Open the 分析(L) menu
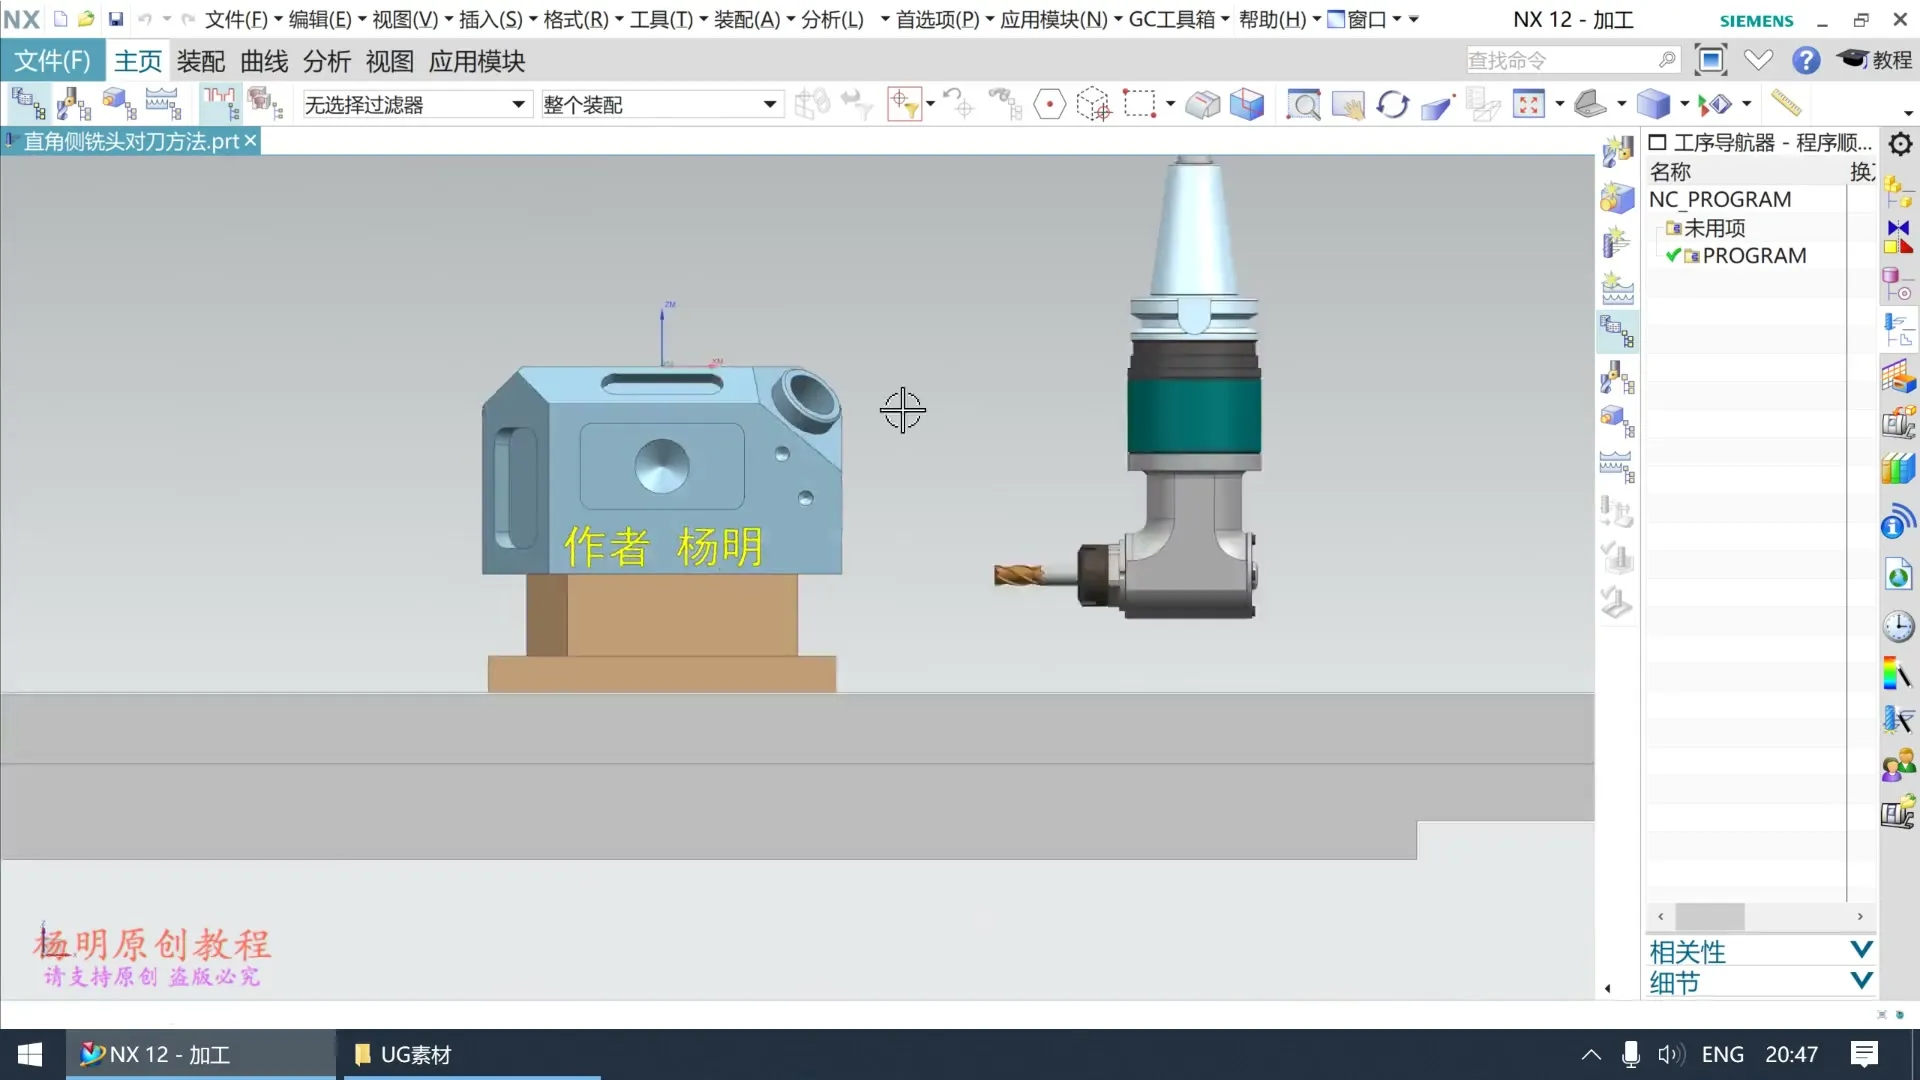Screen dimensions: 1920x1080 tap(832, 19)
